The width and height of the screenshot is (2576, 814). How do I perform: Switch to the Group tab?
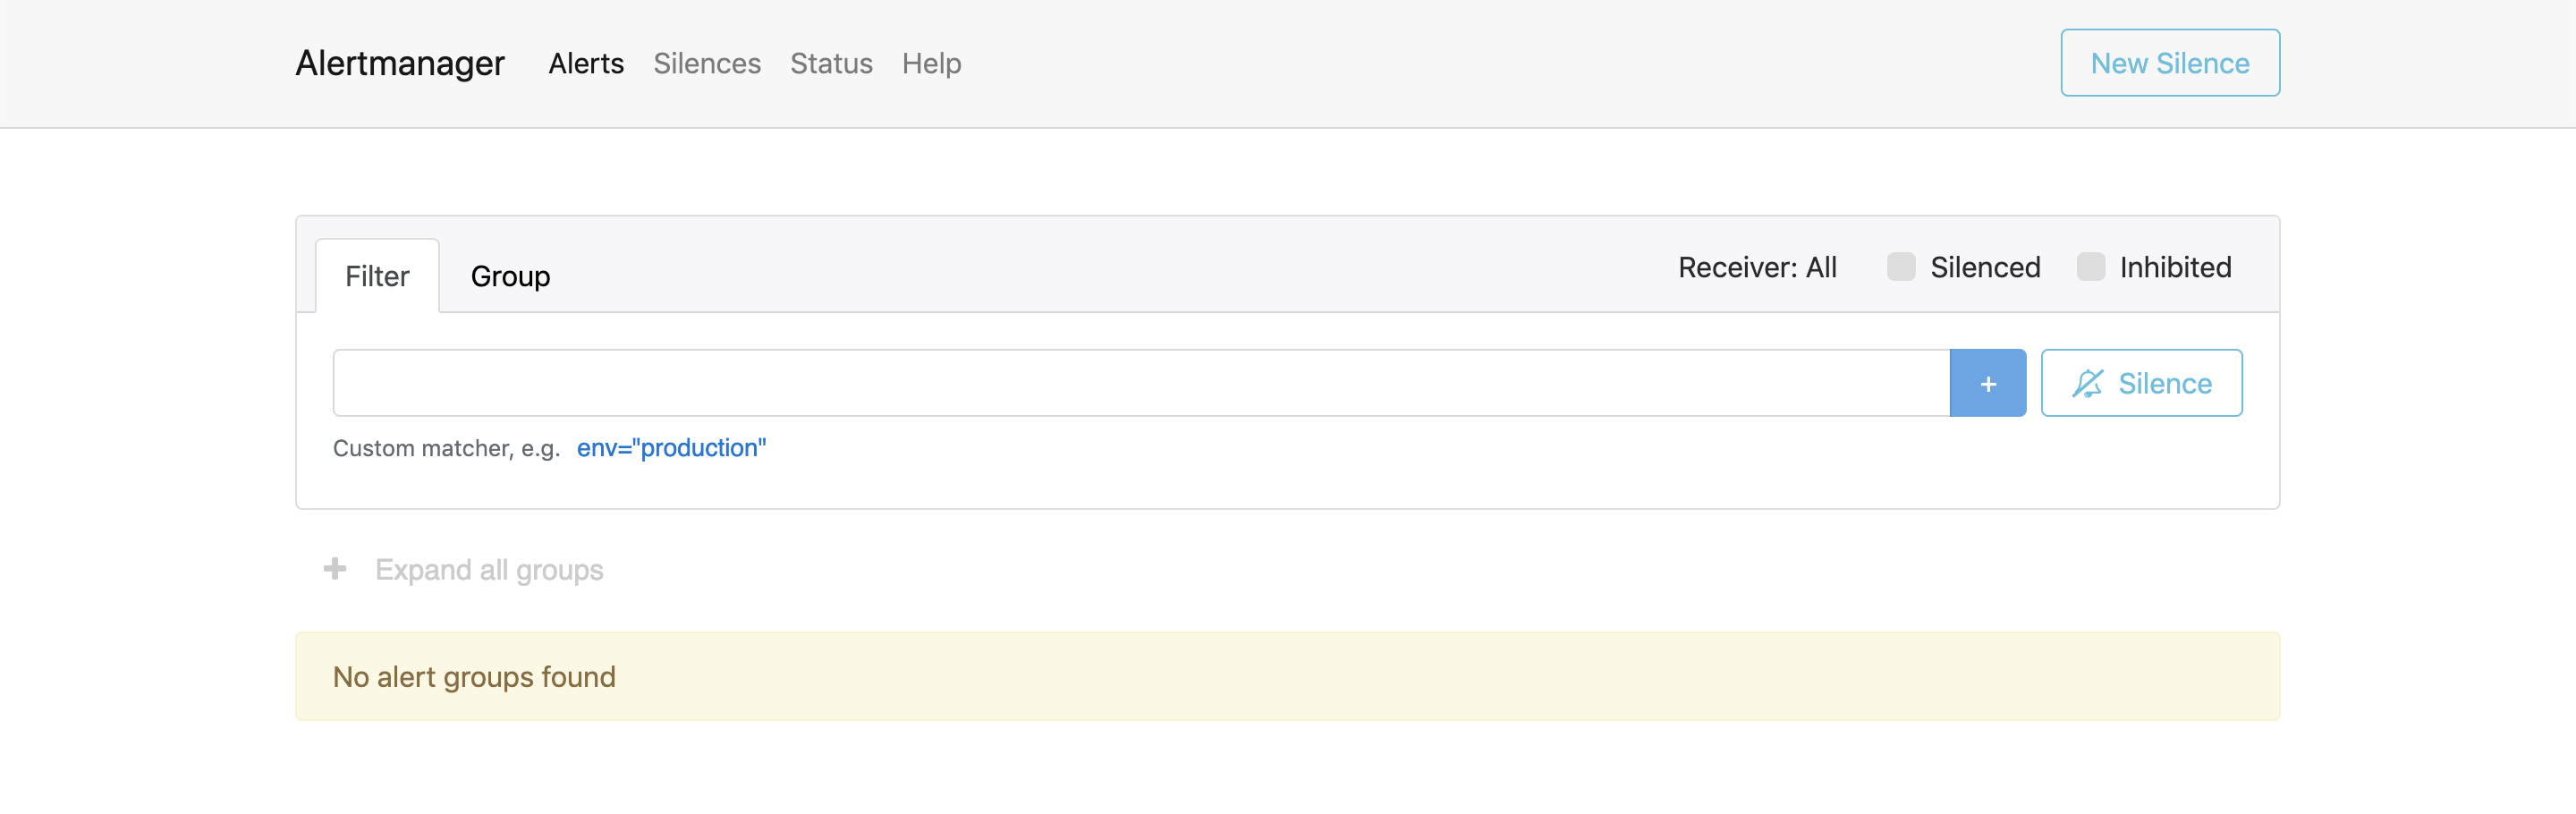510,276
